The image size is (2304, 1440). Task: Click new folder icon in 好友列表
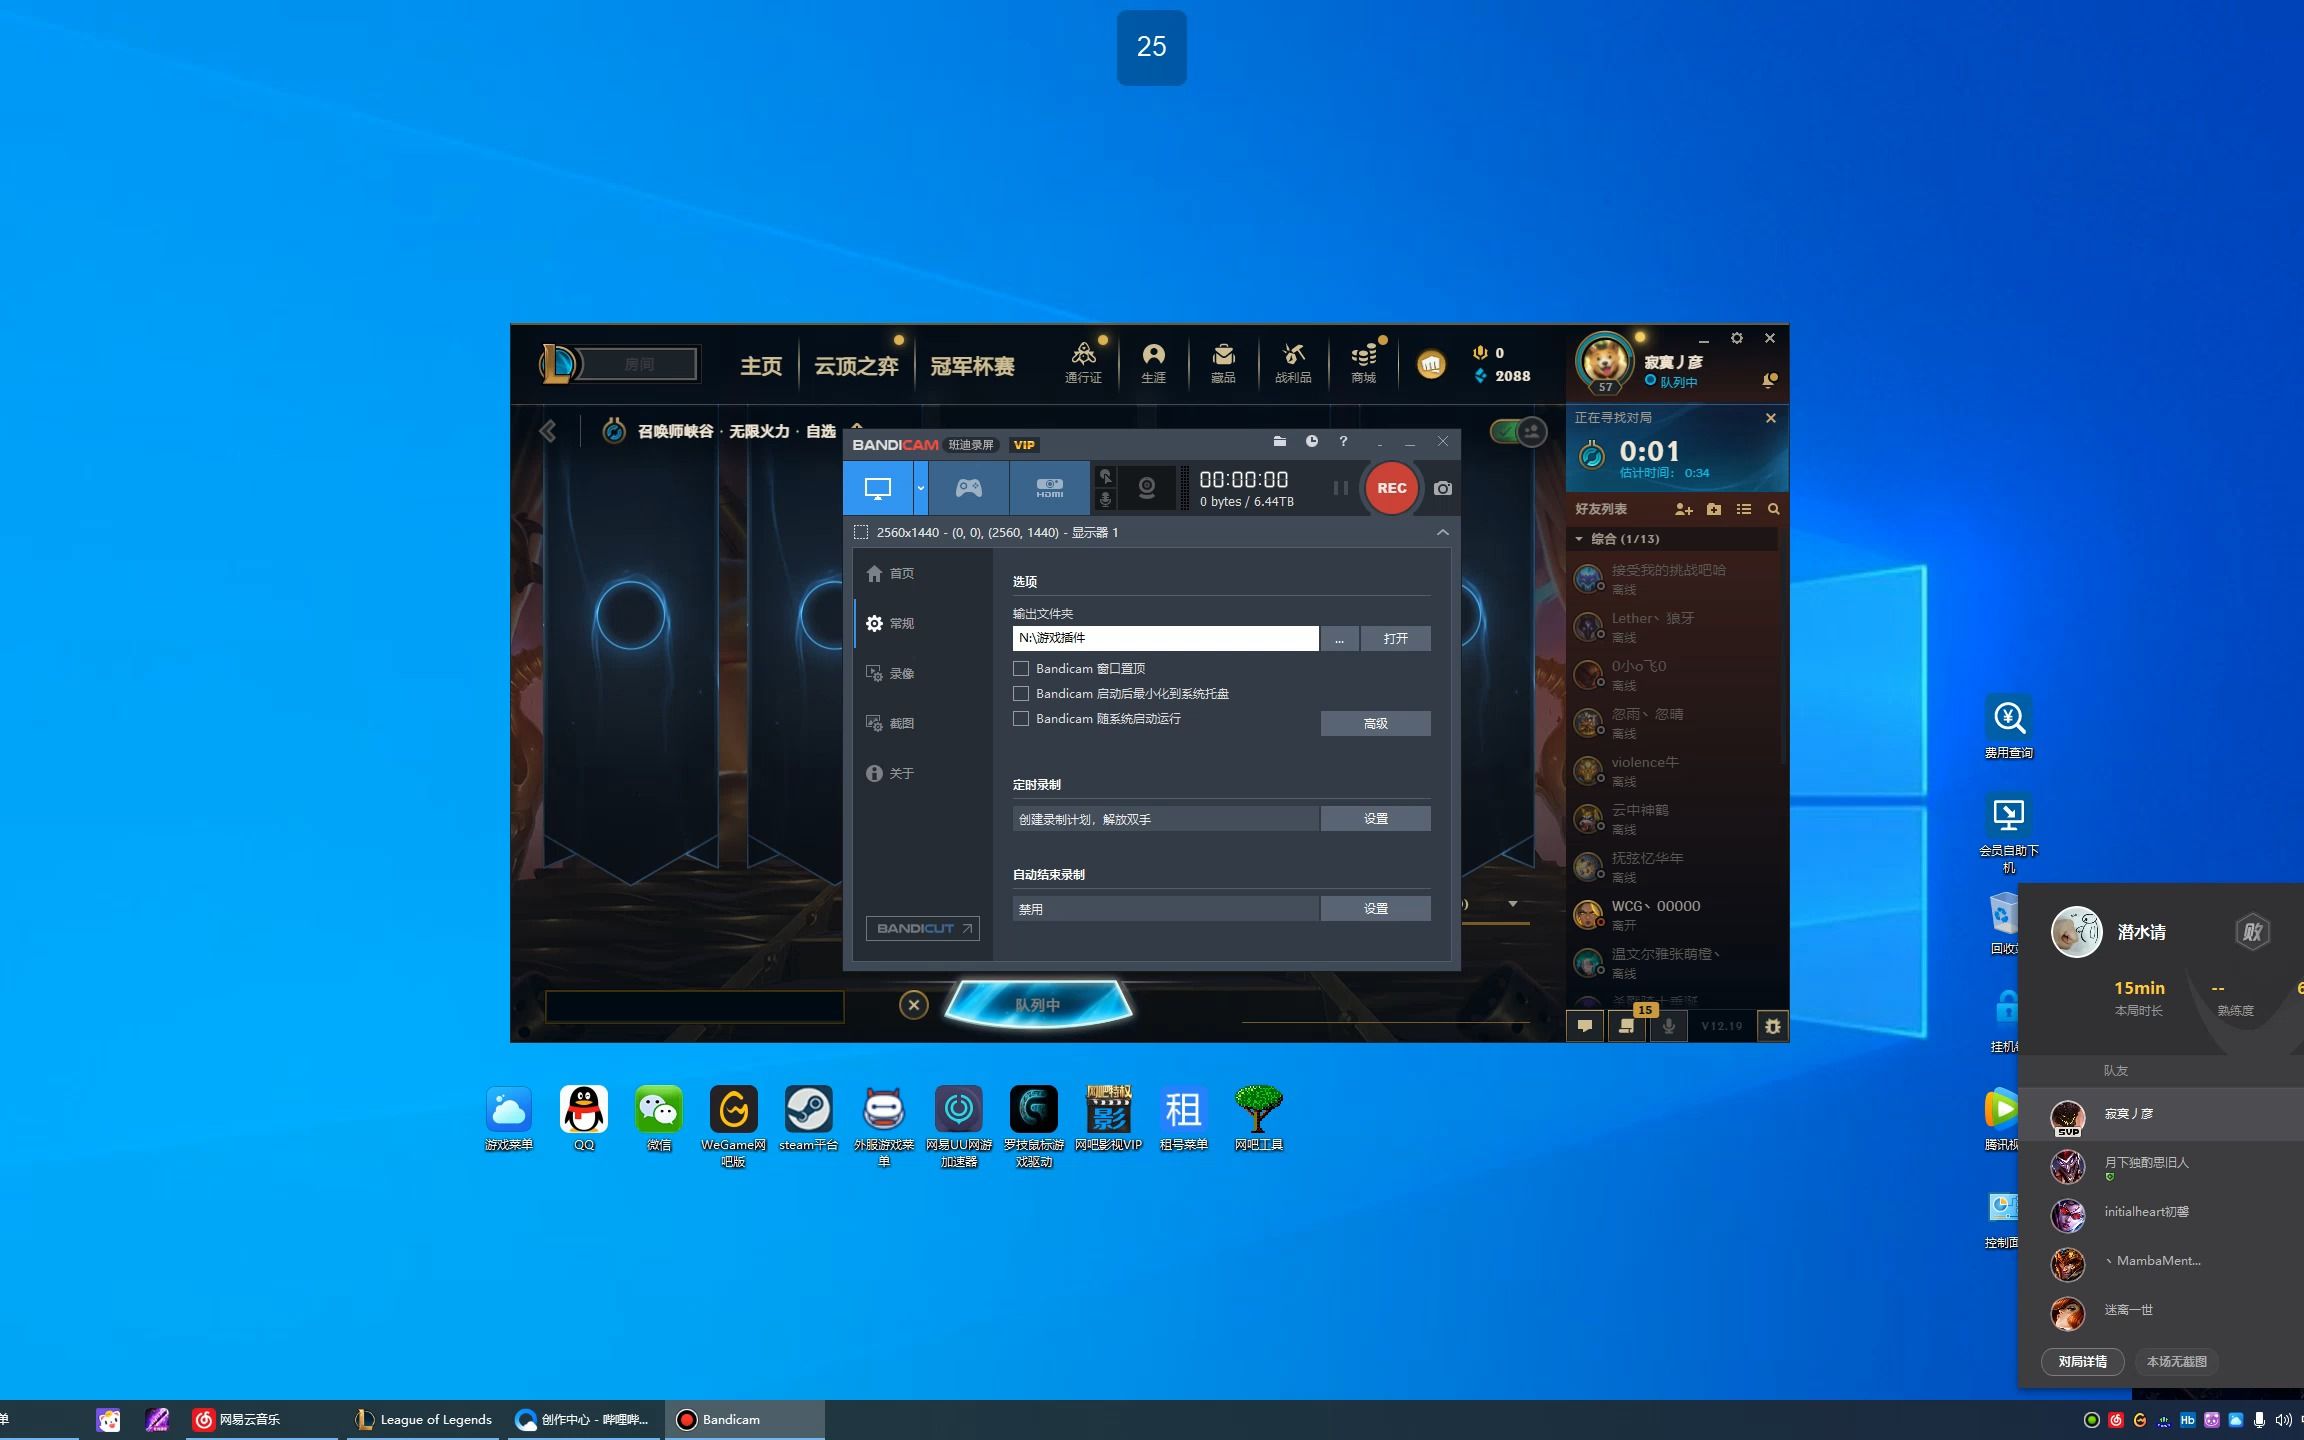coord(1713,509)
